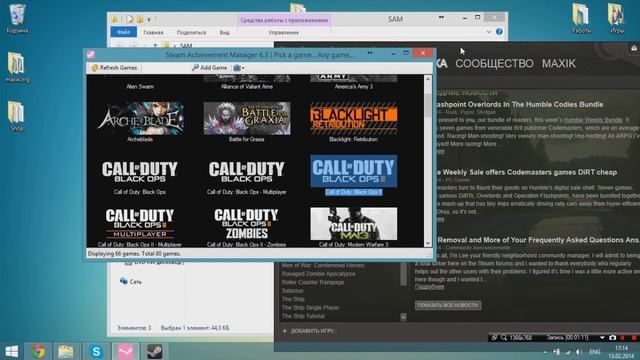This screenshot has width=640, height=360.
Task: Open the Flashpoint Overlords Humble Codies Bundle news headline
Action: [520, 104]
